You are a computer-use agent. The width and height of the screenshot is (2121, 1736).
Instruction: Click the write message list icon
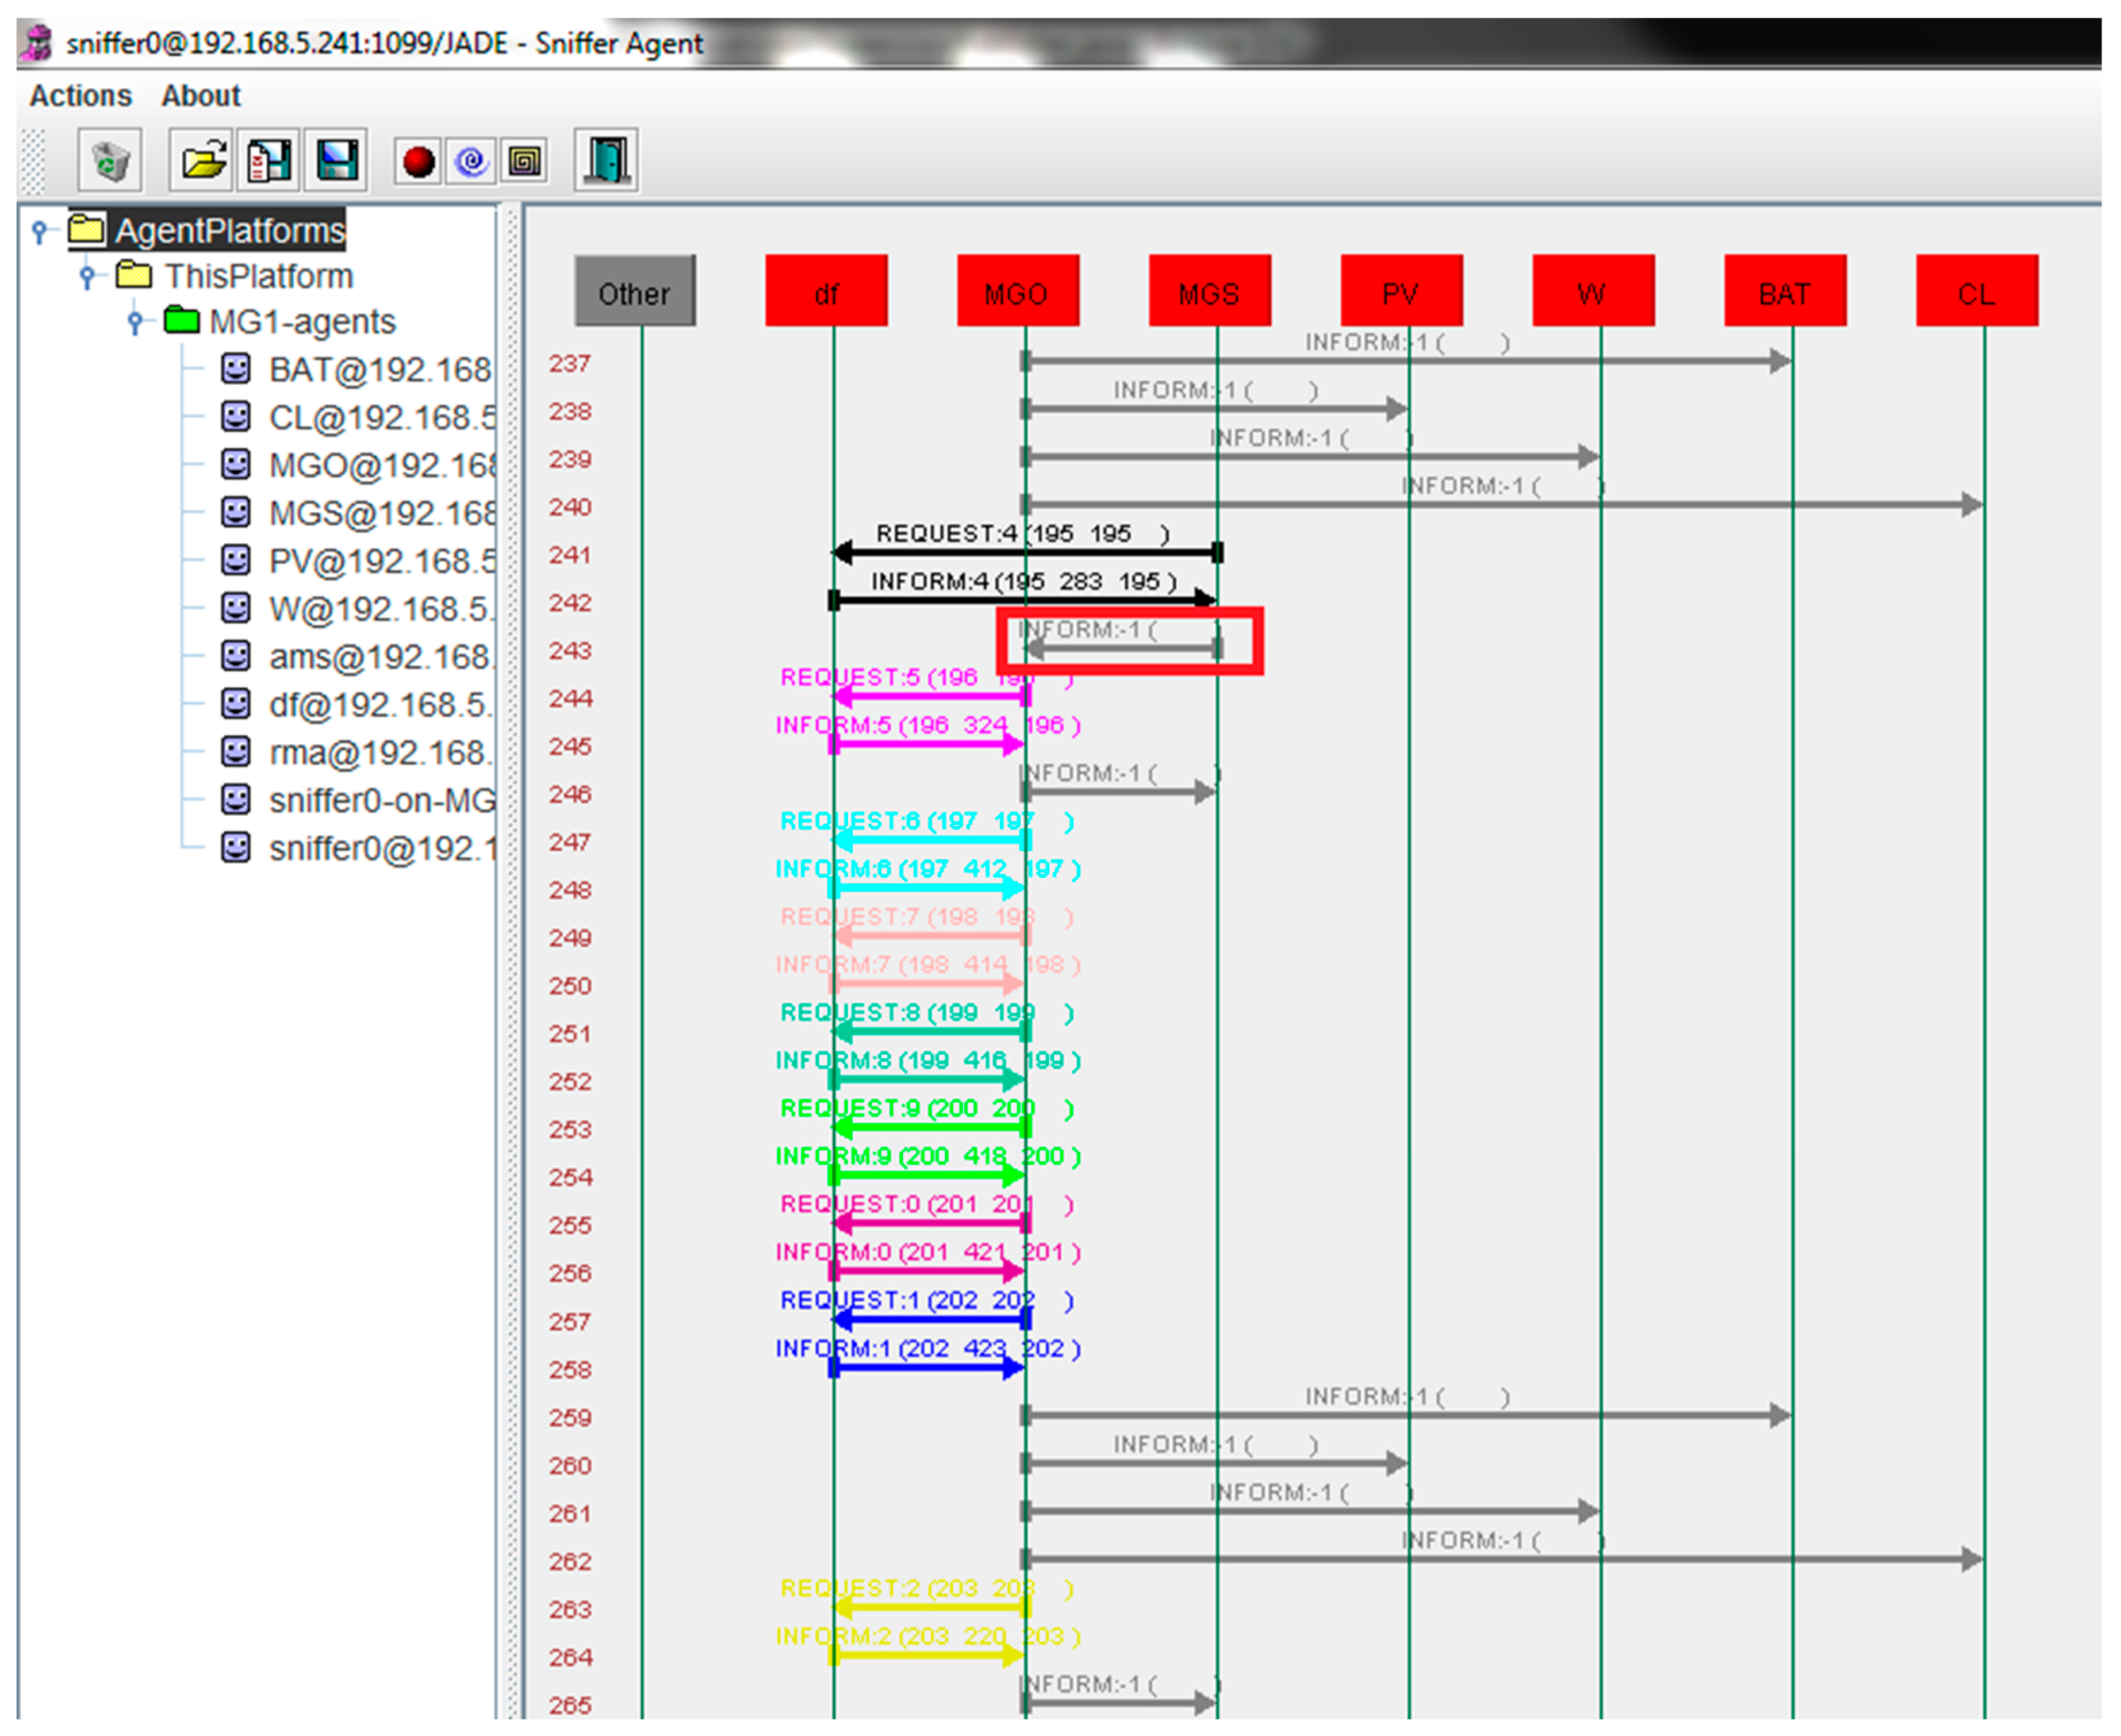coord(268,160)
